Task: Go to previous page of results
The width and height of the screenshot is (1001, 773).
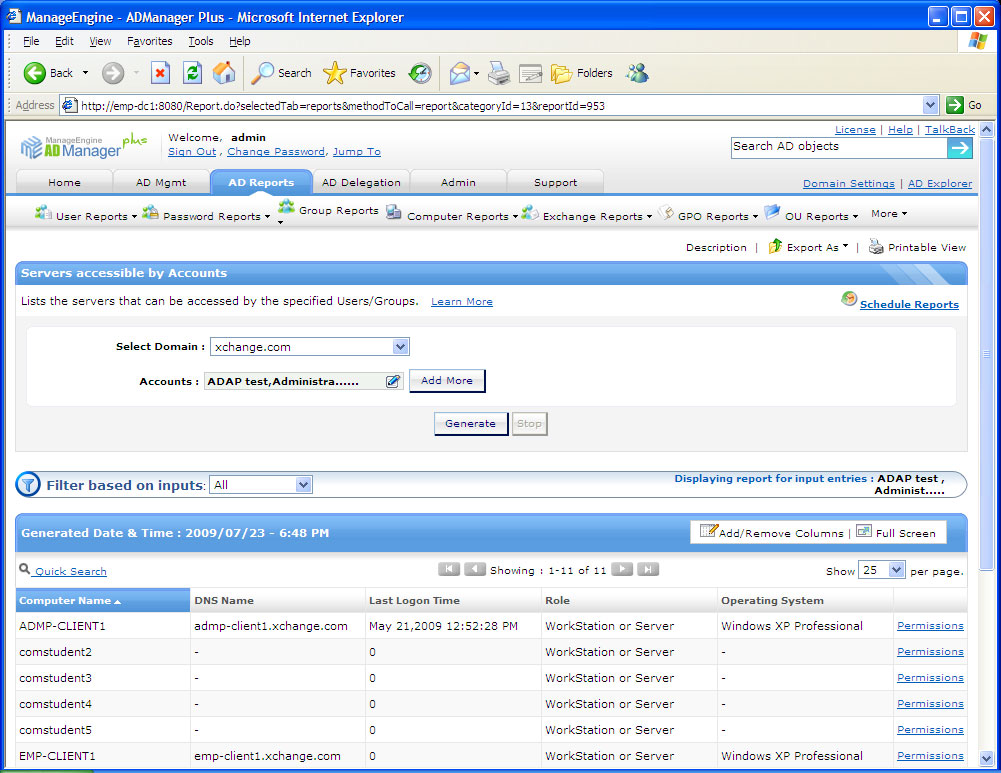Action: click(x=474, y=569)
